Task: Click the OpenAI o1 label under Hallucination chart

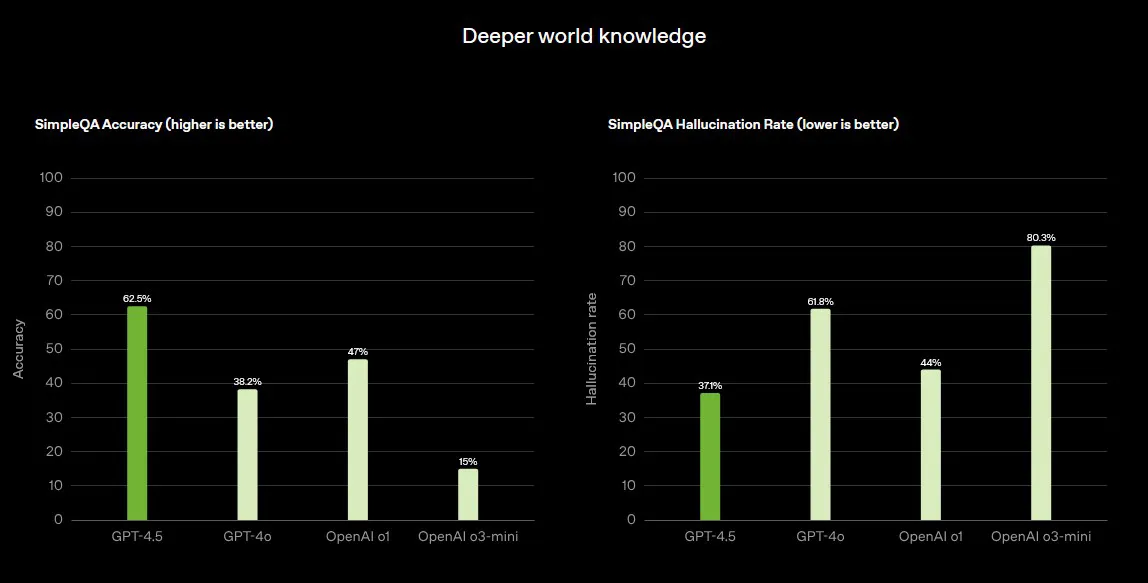Action: 931,537
